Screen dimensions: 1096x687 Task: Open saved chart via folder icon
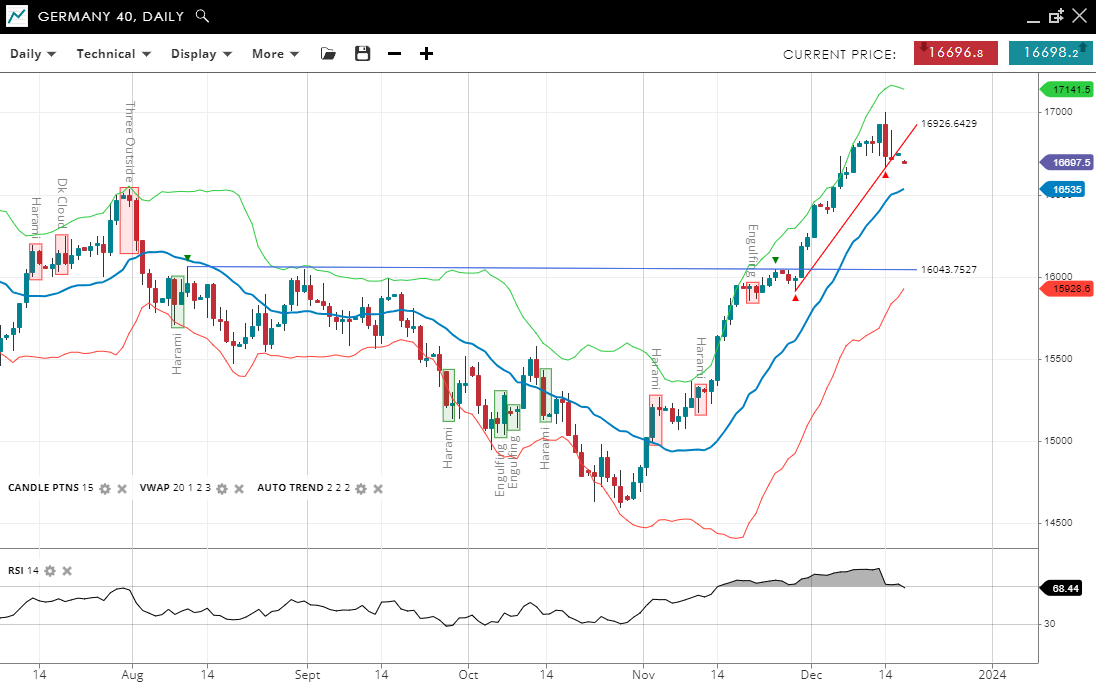tap(328, 54)
